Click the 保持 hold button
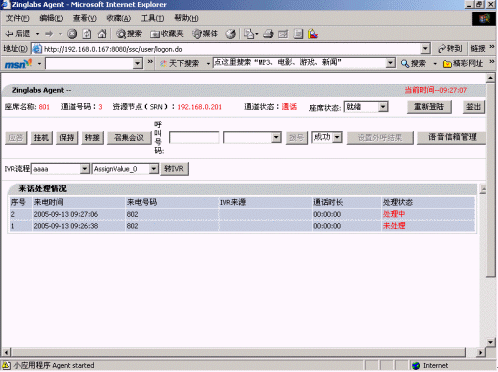 coord(67,138)
